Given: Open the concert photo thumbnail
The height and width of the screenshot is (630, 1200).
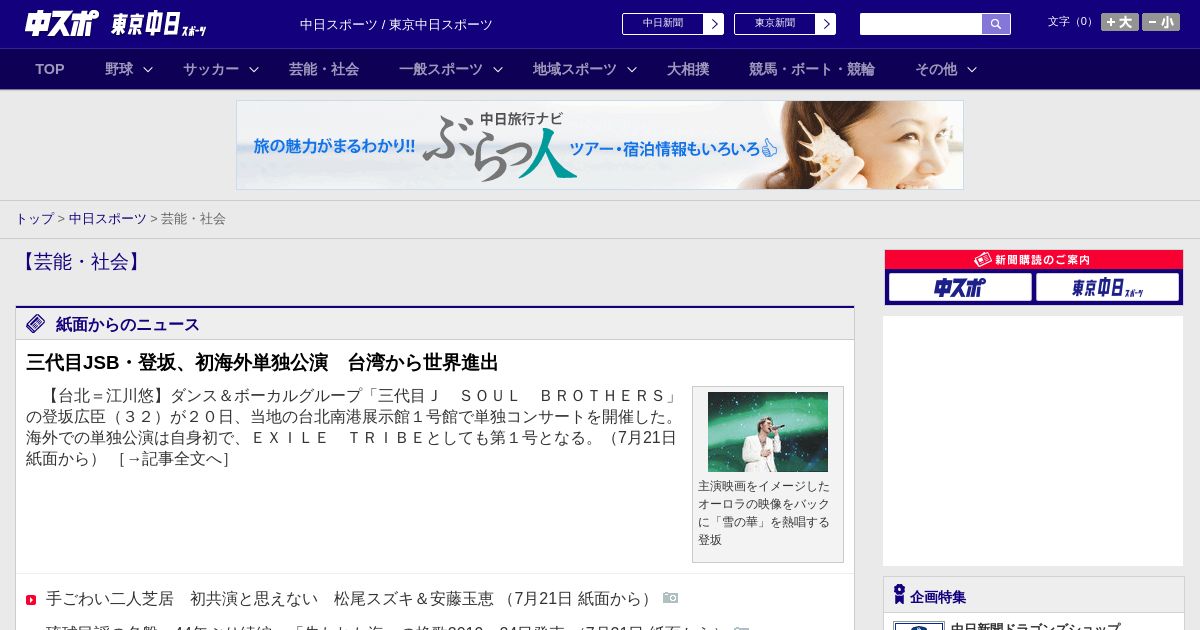Looking at the screenshot, I should tap(768, 432).
